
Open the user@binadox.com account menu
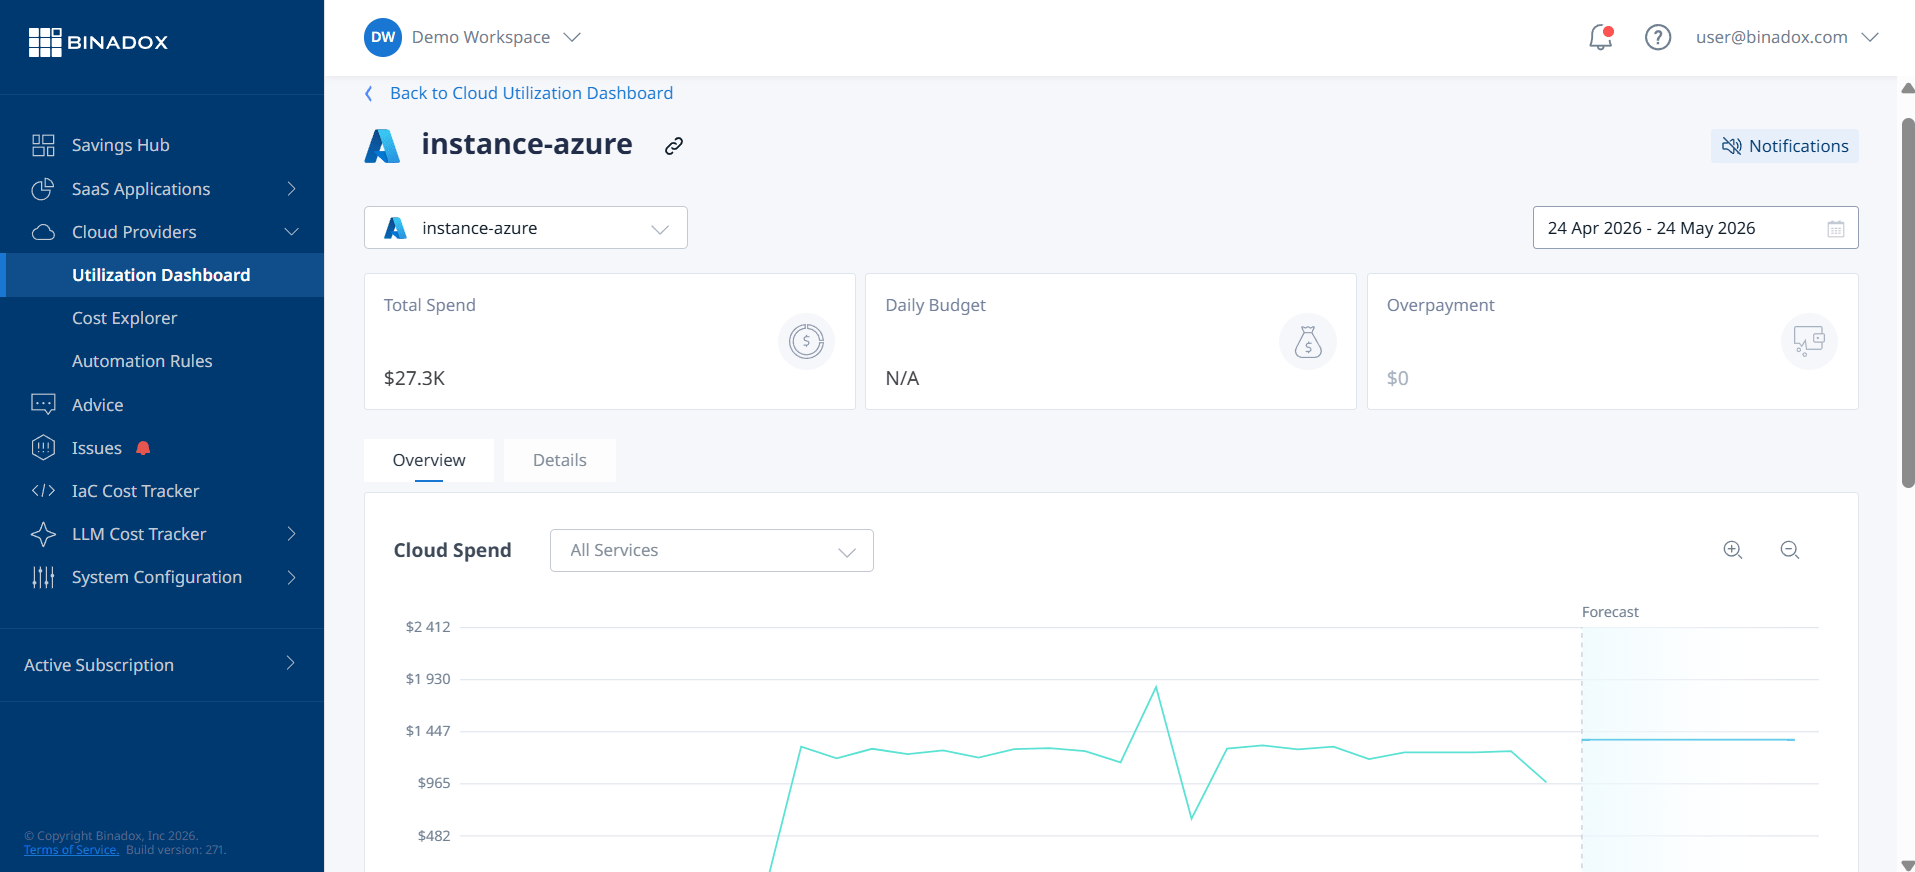(x=1787, y=37)
